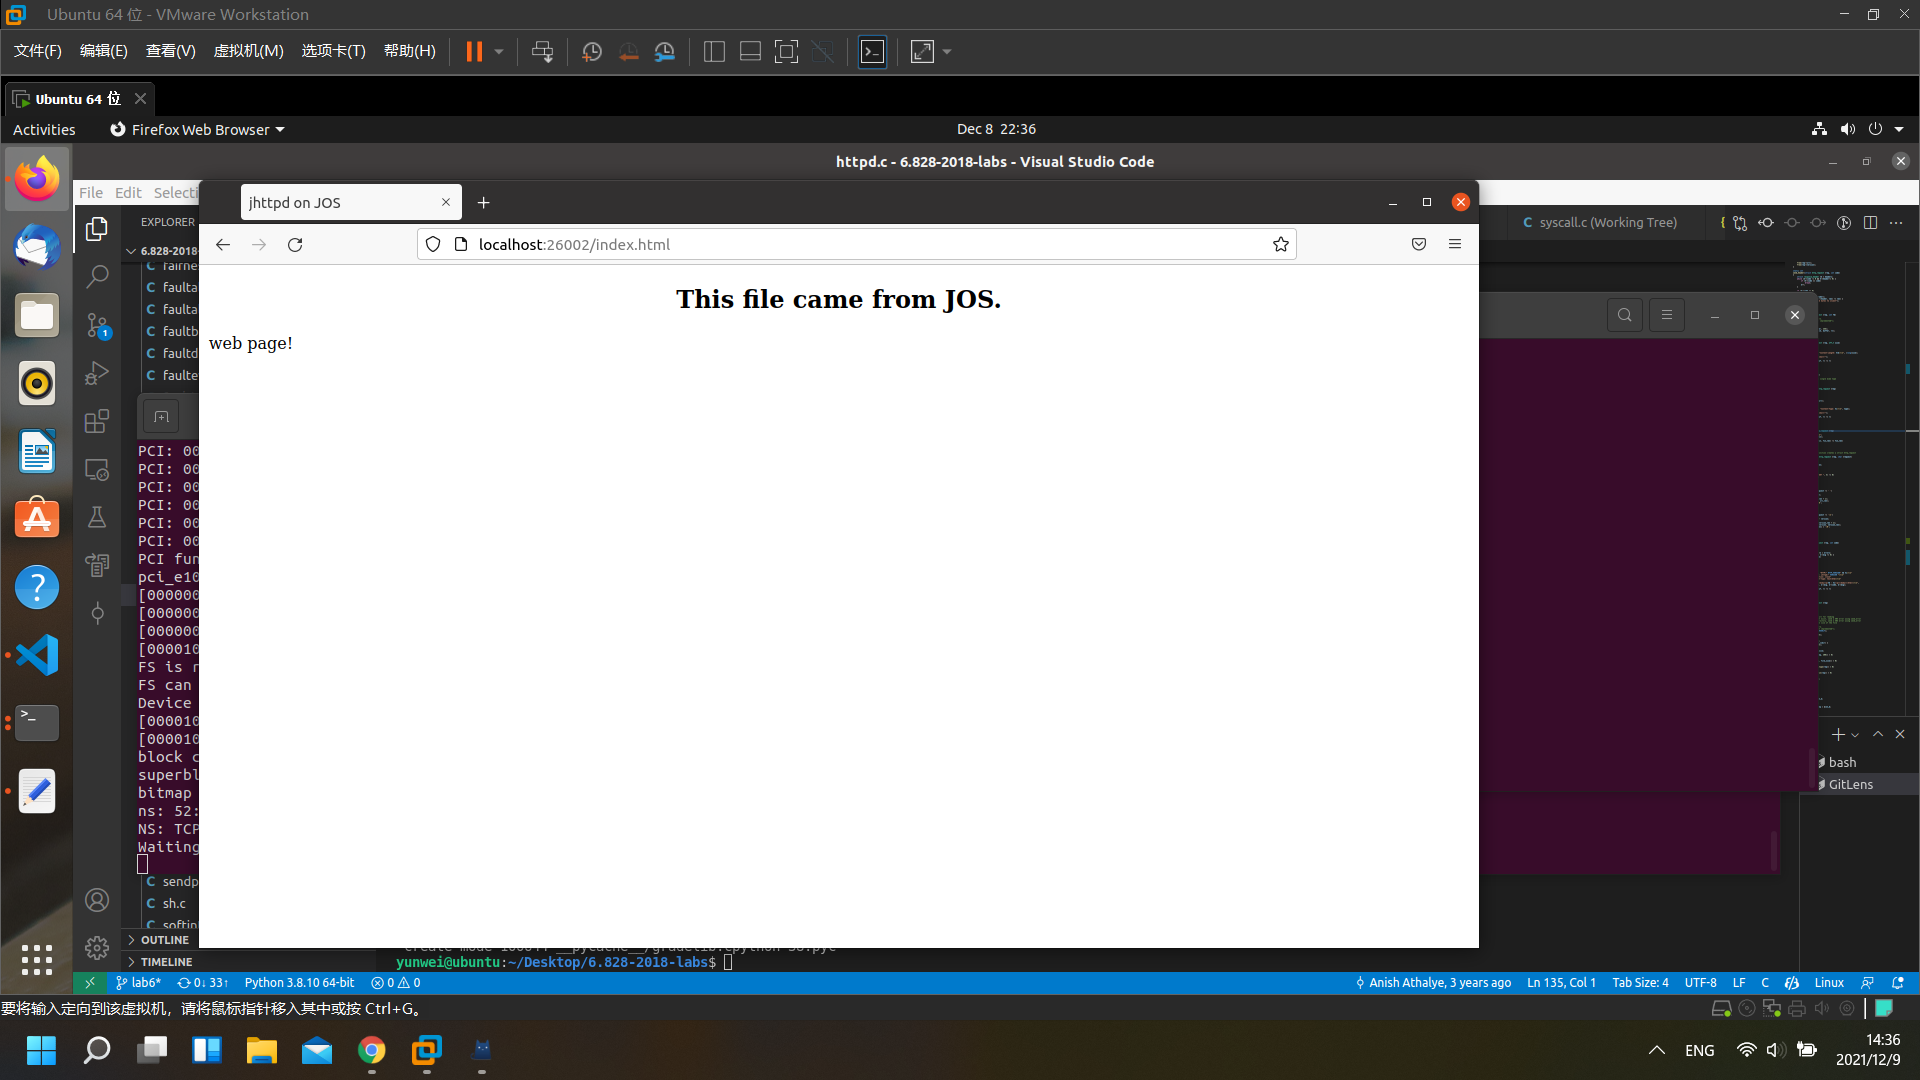Screen dimensions: 1920x1080
Task: Open Activities overview in Ubuntu
Action: tap(44, 130)
